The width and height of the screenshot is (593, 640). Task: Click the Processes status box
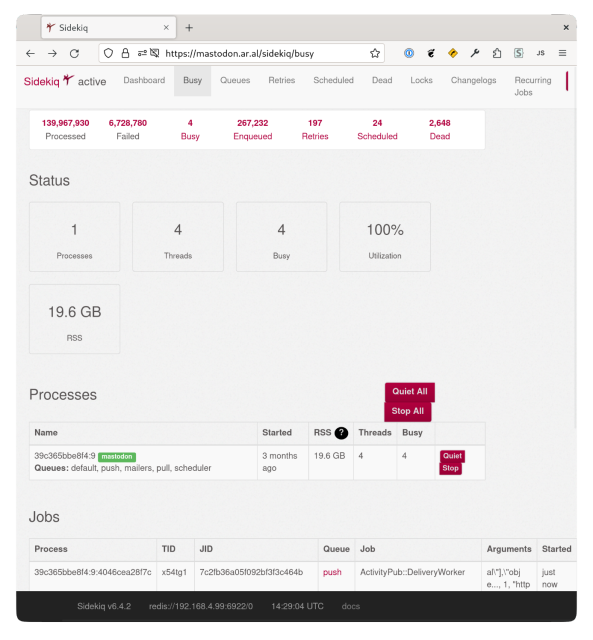(x=75, y=237)
